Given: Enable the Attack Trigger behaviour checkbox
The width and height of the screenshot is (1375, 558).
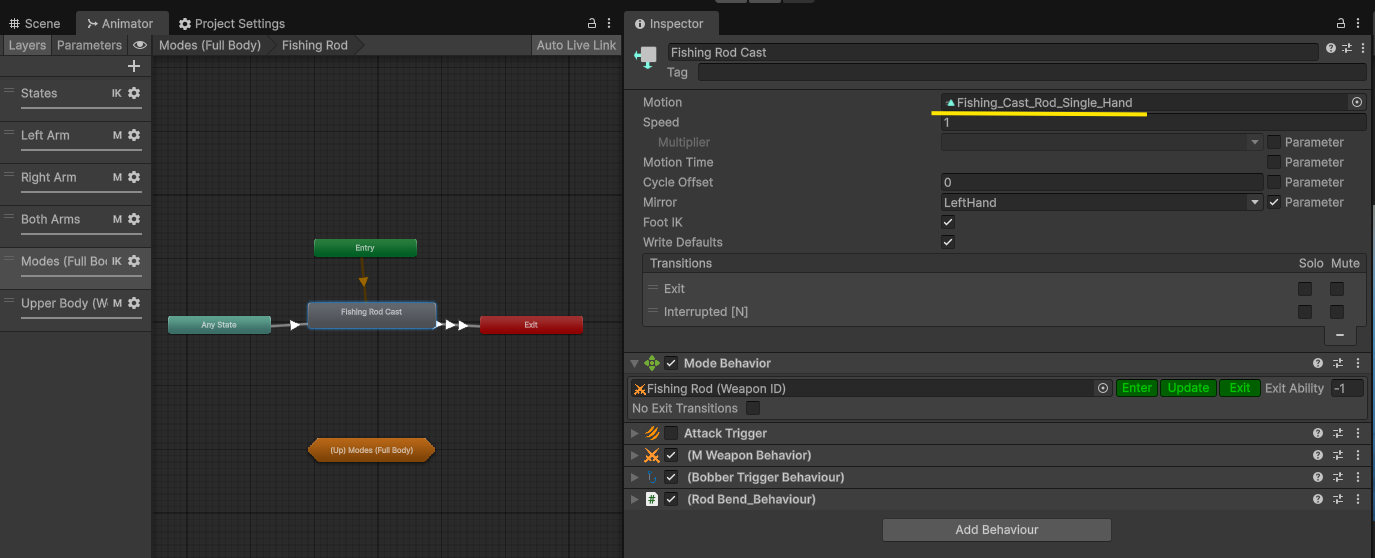Looking at the screenshot, I should coord(671,433).
